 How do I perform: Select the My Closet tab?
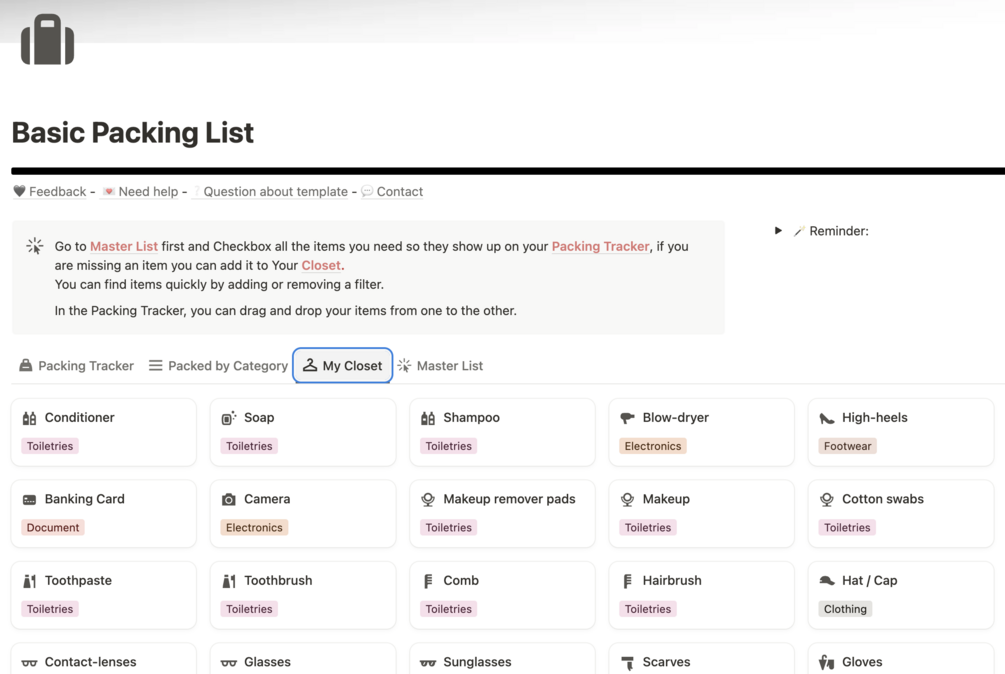click(342, 366)
